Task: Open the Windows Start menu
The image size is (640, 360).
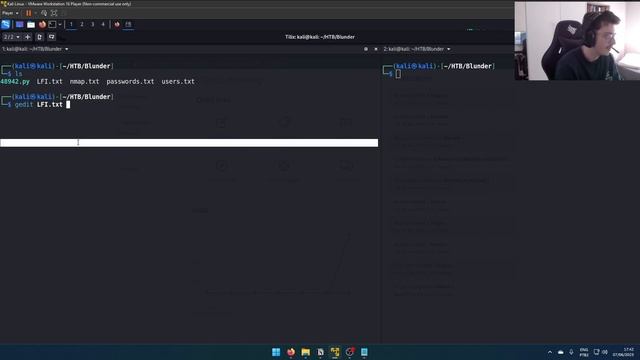Action: point(276,352)
